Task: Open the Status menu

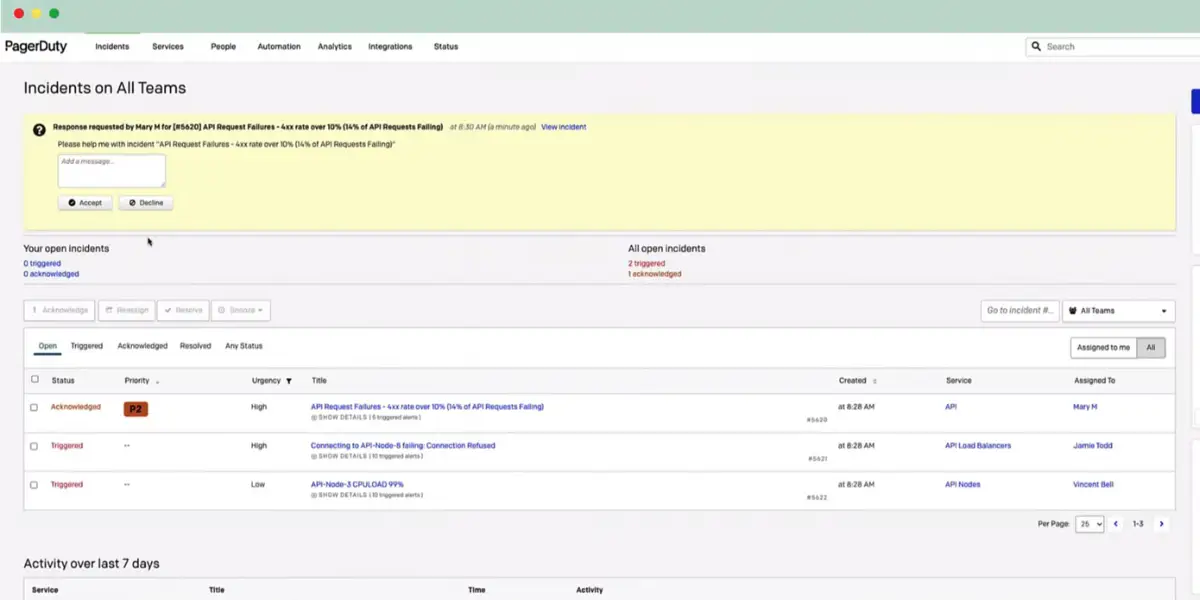Action: point(446,47)
